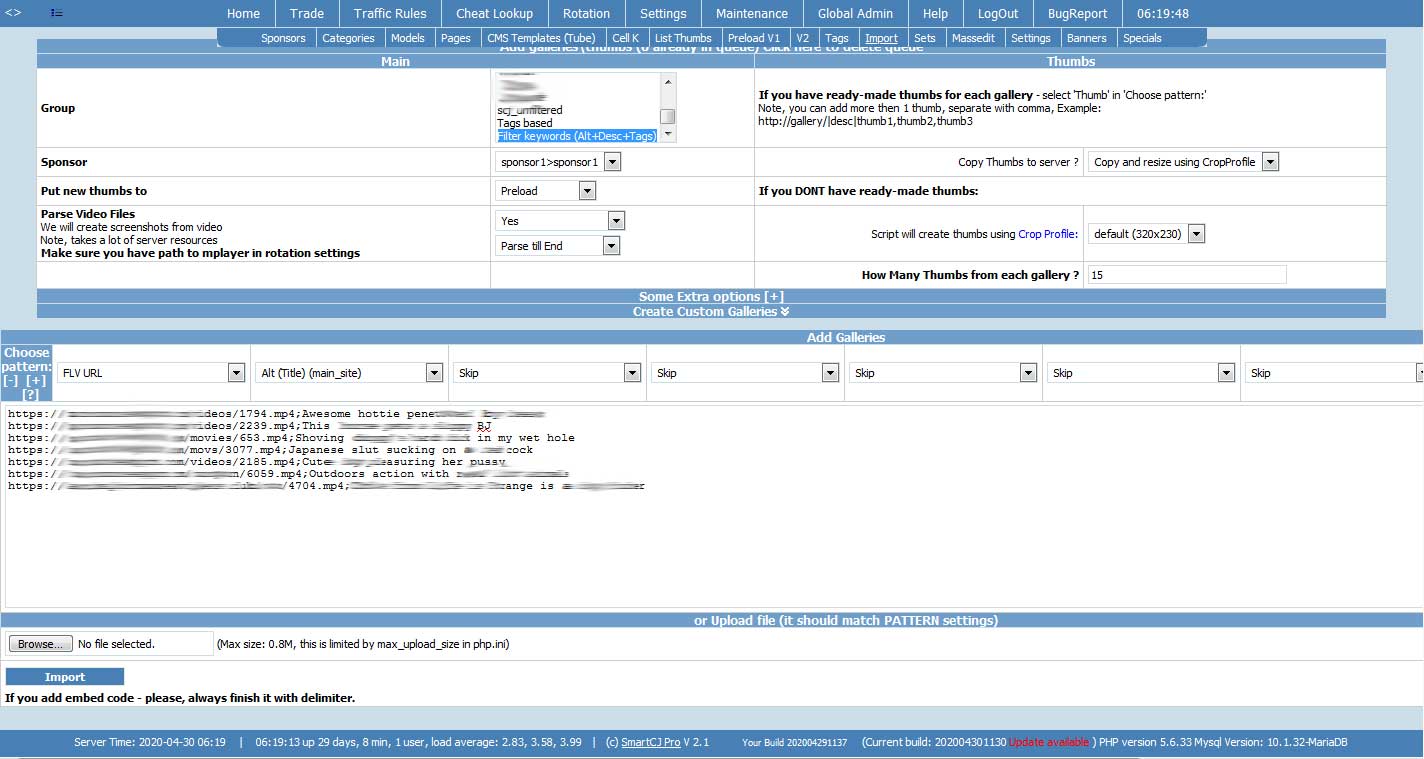Click the <> icon at top-left

click(13, 13)
